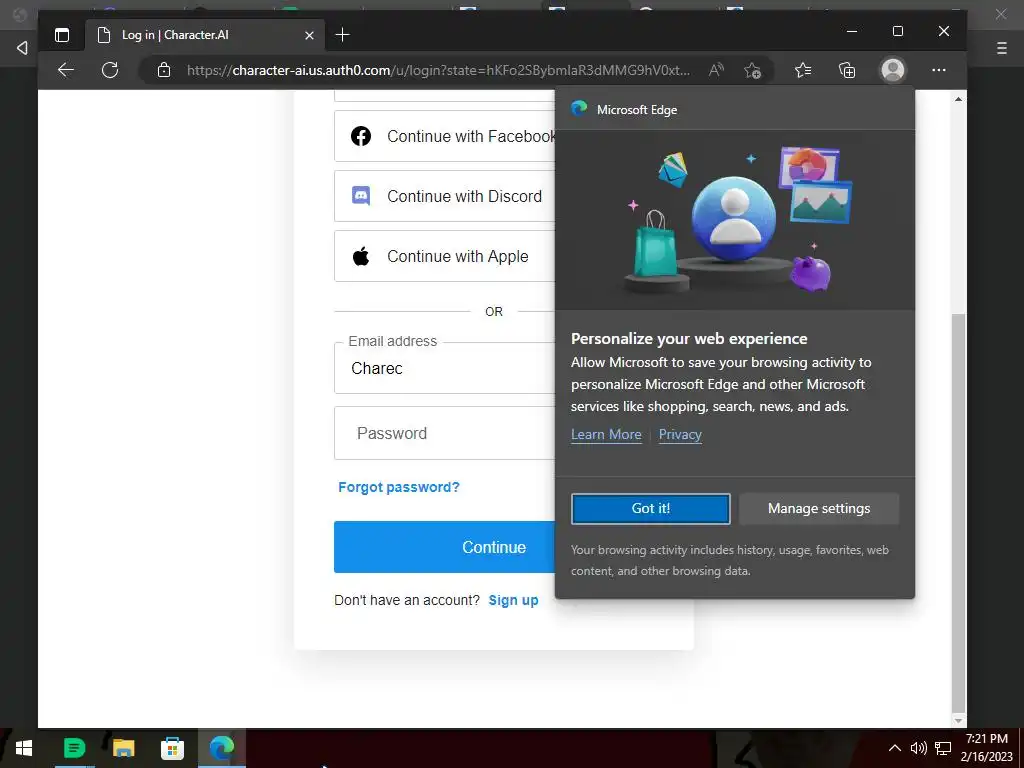Show hidden system tray icons
Screen dimensions: 1024x768
click(895, 748)
